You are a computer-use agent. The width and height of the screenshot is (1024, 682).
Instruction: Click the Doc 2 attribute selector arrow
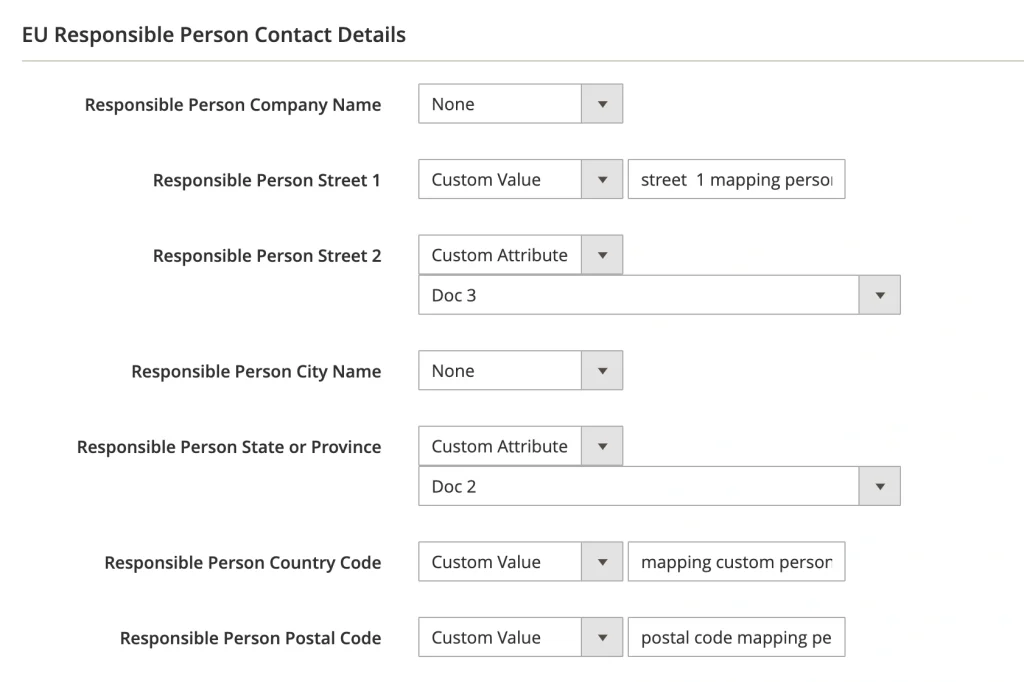(x=881, y=486)
